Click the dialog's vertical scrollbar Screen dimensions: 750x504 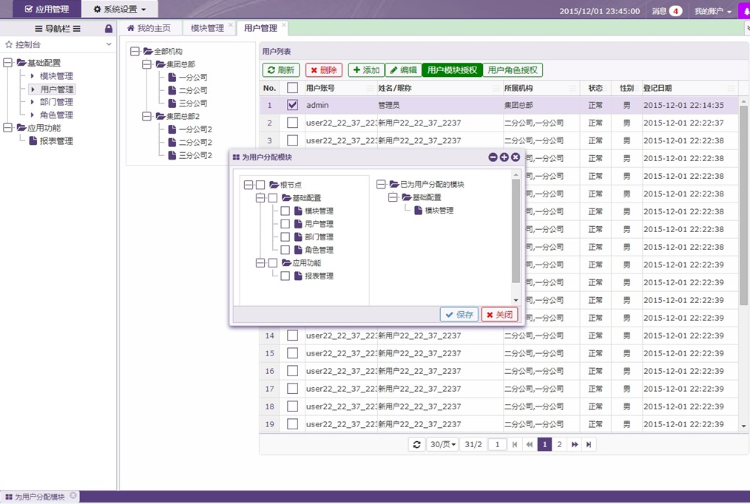[516, 230]
